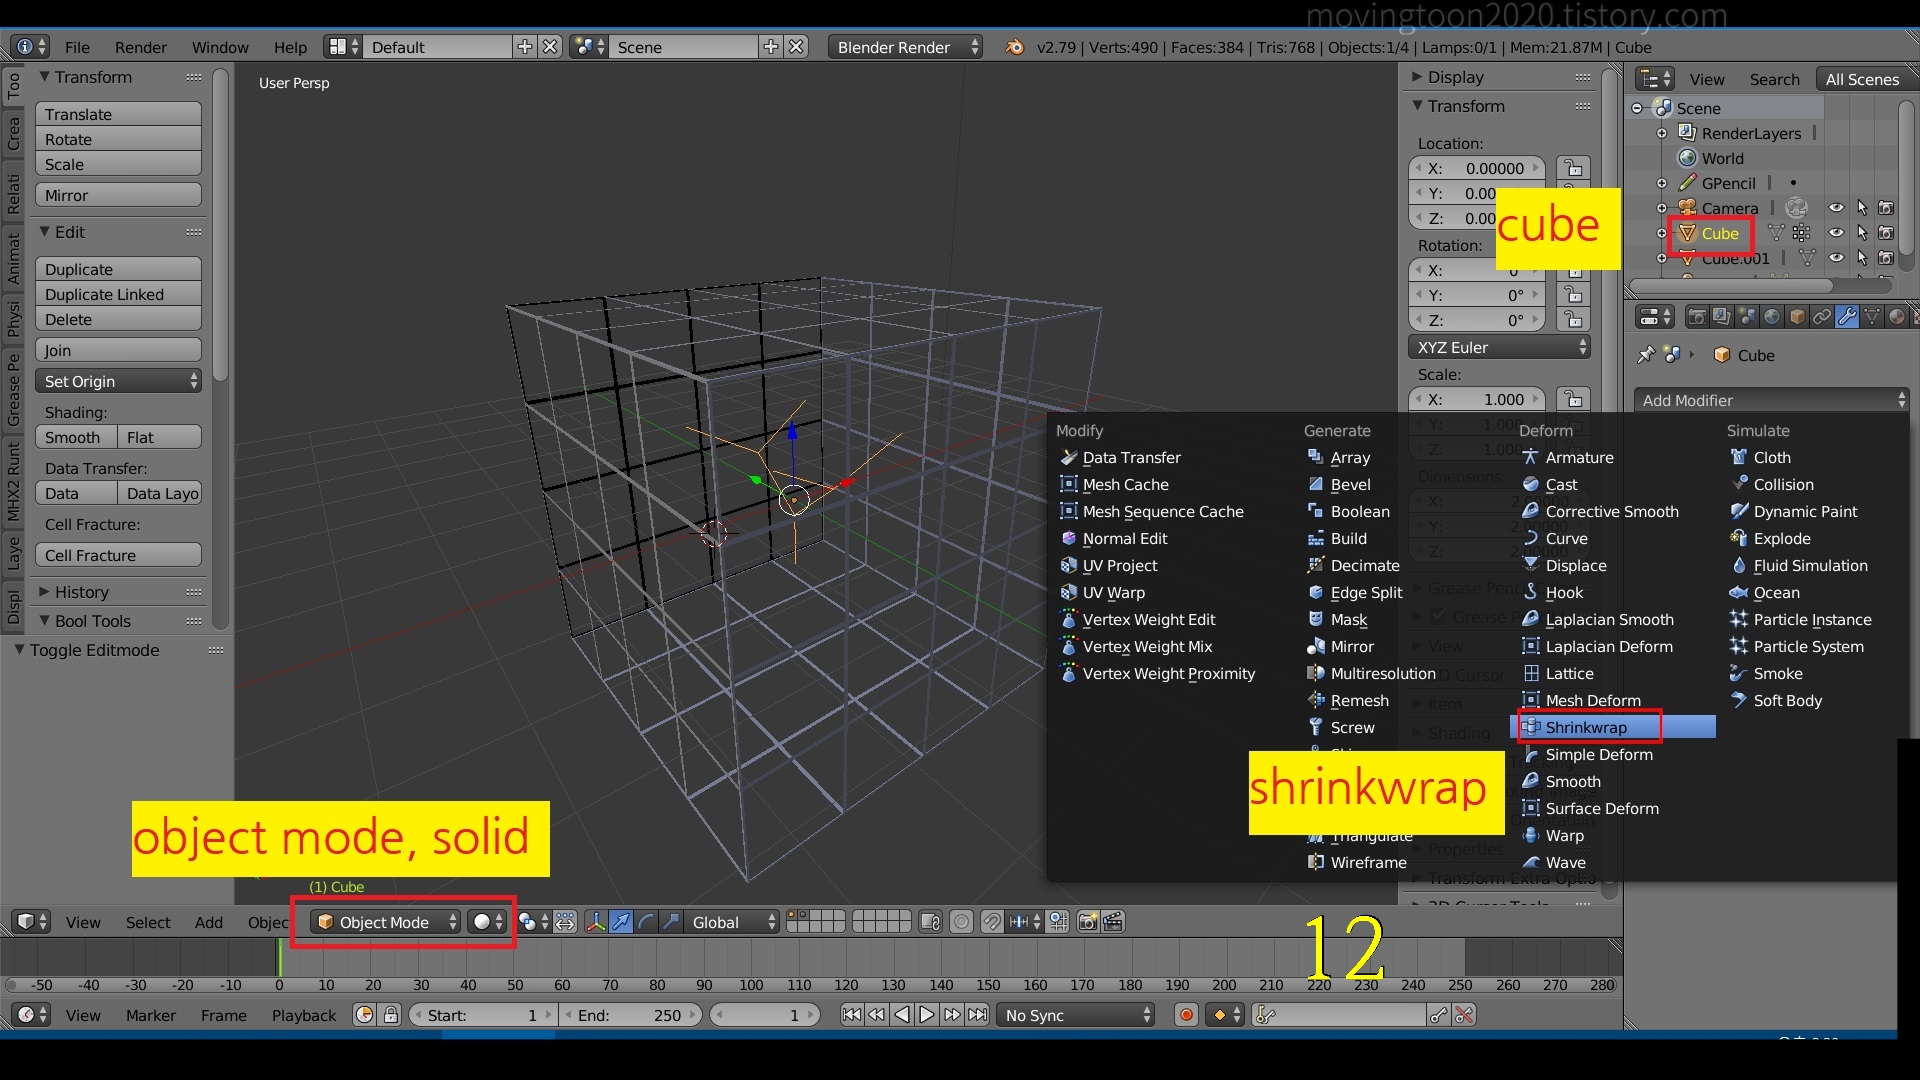Image resolution: width=1920 pixels, height=1080 pixels.
Task: Select the scale manipulator icon
Action: click(x=671, y=922)
